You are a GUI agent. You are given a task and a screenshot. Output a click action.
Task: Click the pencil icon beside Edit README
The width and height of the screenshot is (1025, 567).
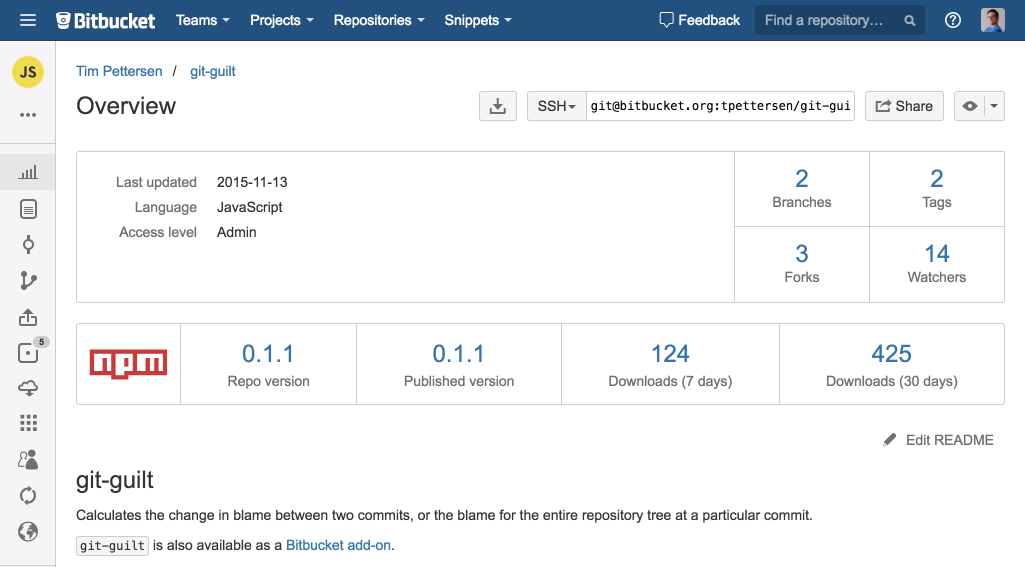pyautogui.click(x=890, y=440)
